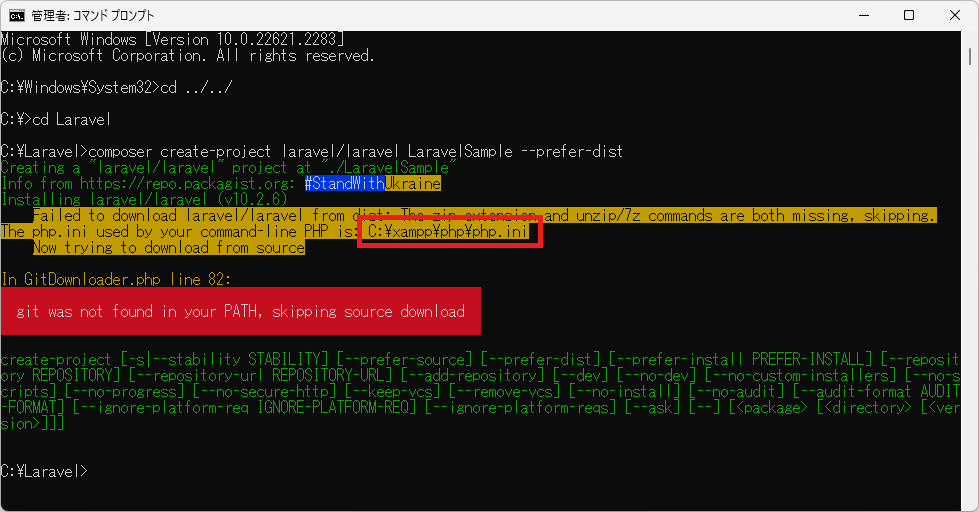Maximize the Command Prompt window
This screenshot has height=512, width=979.
point(909,15)
